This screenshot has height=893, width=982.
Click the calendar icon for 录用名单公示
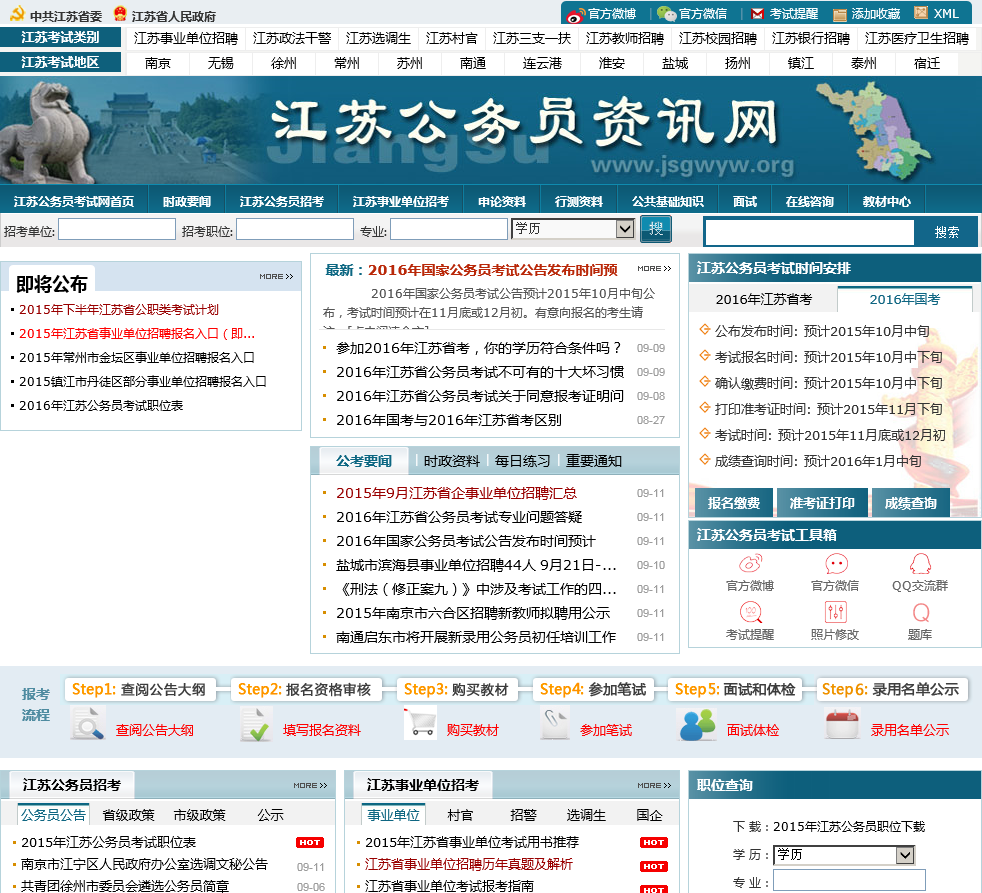(842, 724)
